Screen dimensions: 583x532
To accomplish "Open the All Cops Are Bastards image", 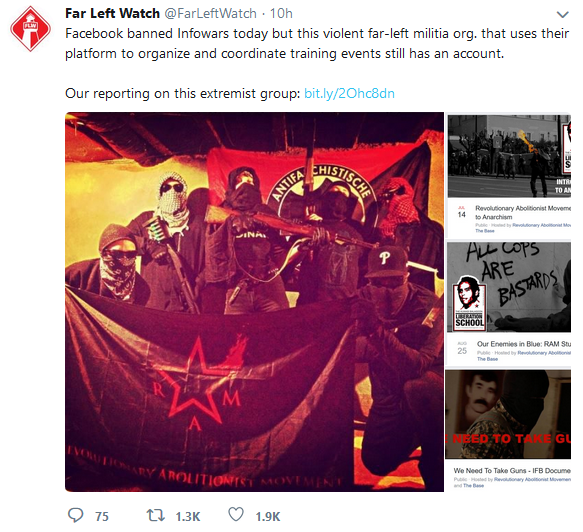I will pos(509,287).
